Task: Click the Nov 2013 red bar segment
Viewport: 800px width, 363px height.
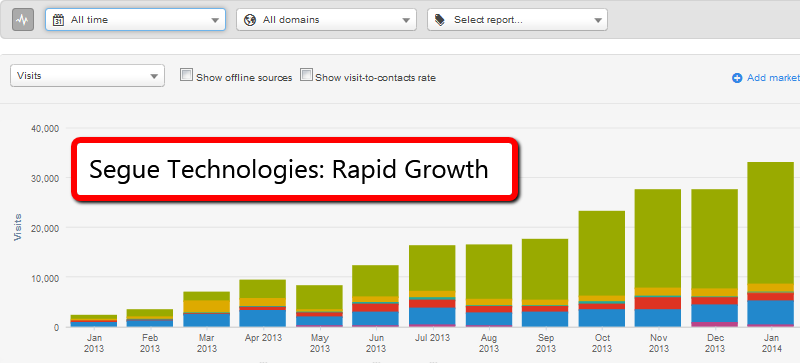Action: coord(658,303)
